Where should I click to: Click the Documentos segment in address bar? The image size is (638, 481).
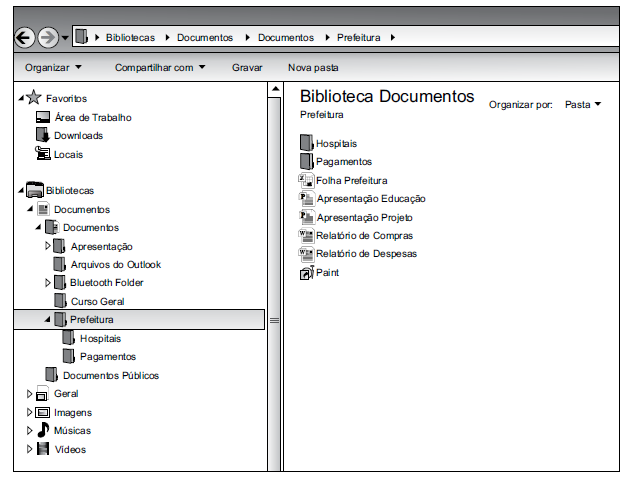coord(204,38)
